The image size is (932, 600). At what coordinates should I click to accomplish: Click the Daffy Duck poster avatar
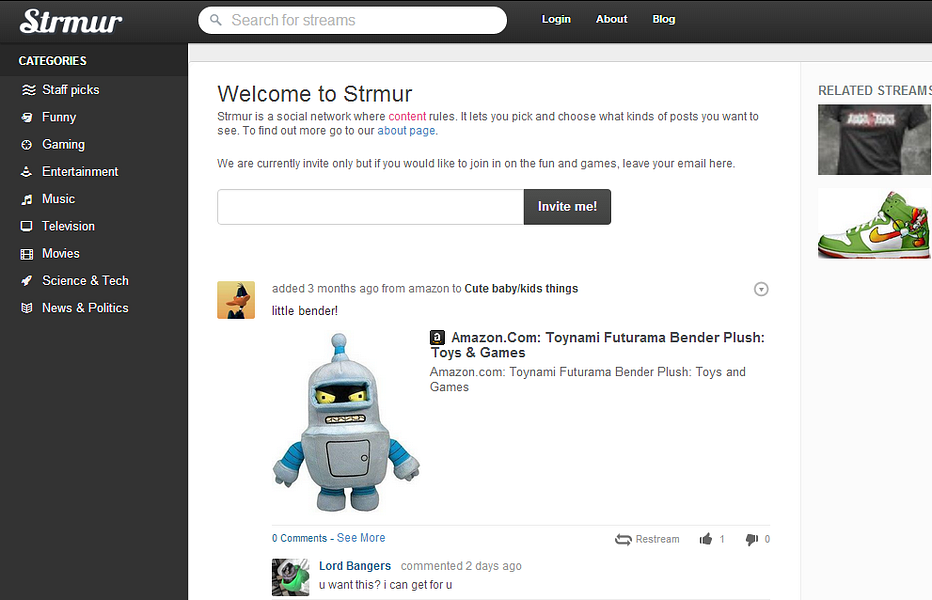click(x=236, y=300)
